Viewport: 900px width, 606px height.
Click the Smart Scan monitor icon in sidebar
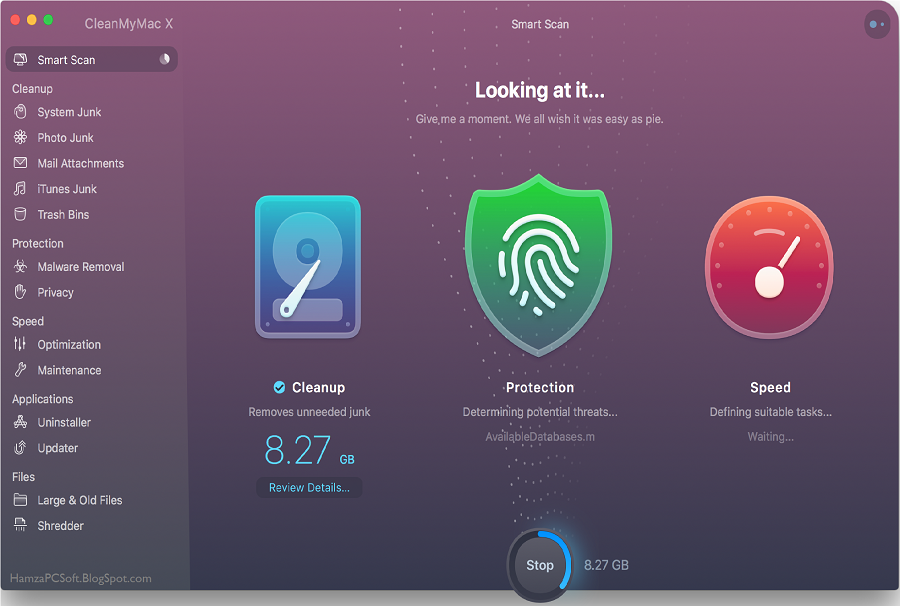[20, 59]
